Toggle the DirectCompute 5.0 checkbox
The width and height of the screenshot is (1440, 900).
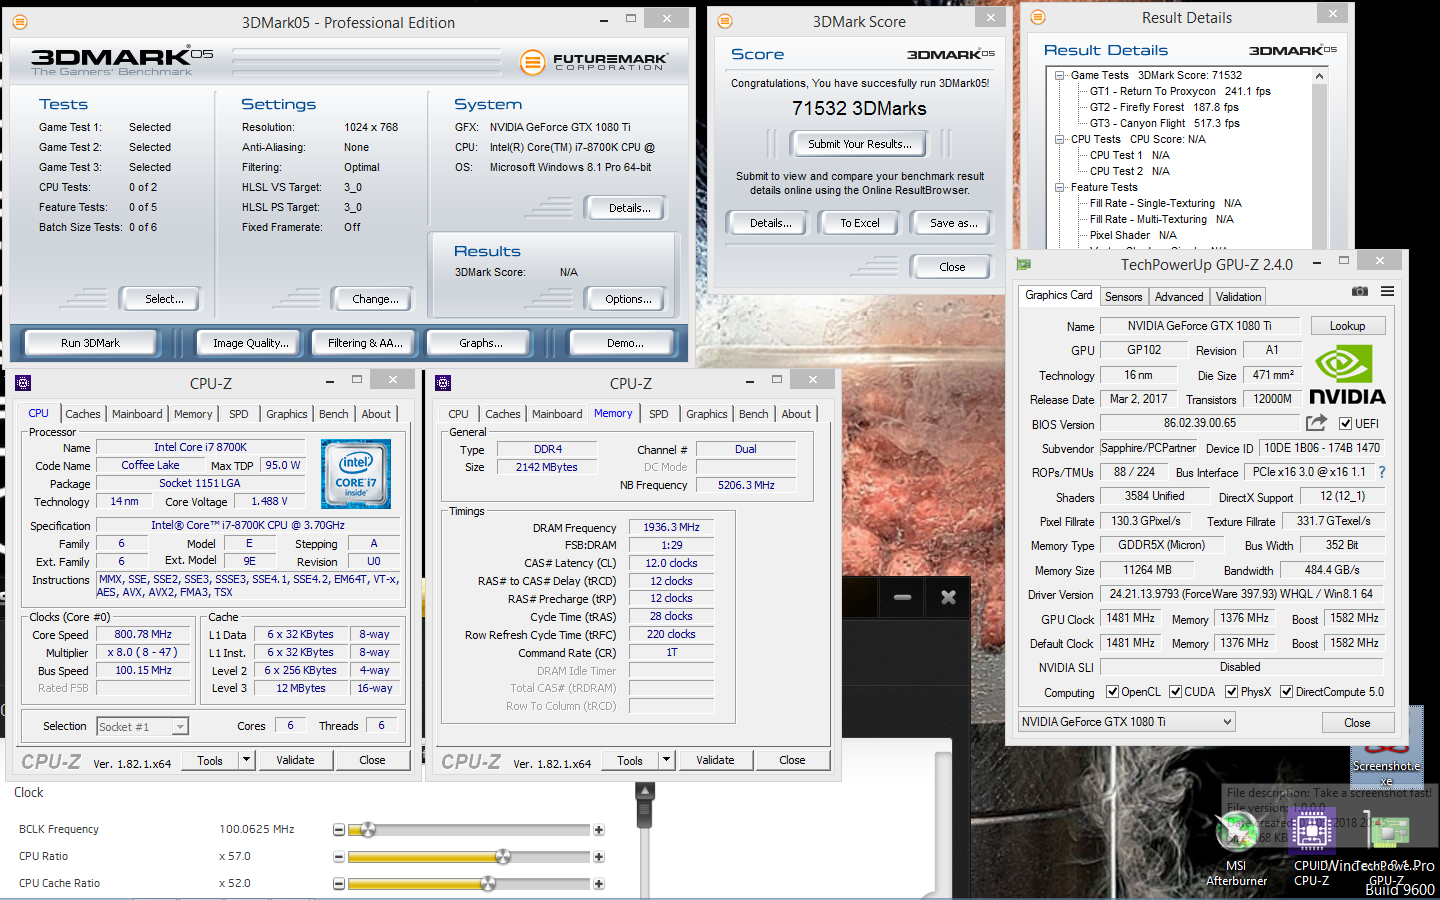coord(1287,692)
